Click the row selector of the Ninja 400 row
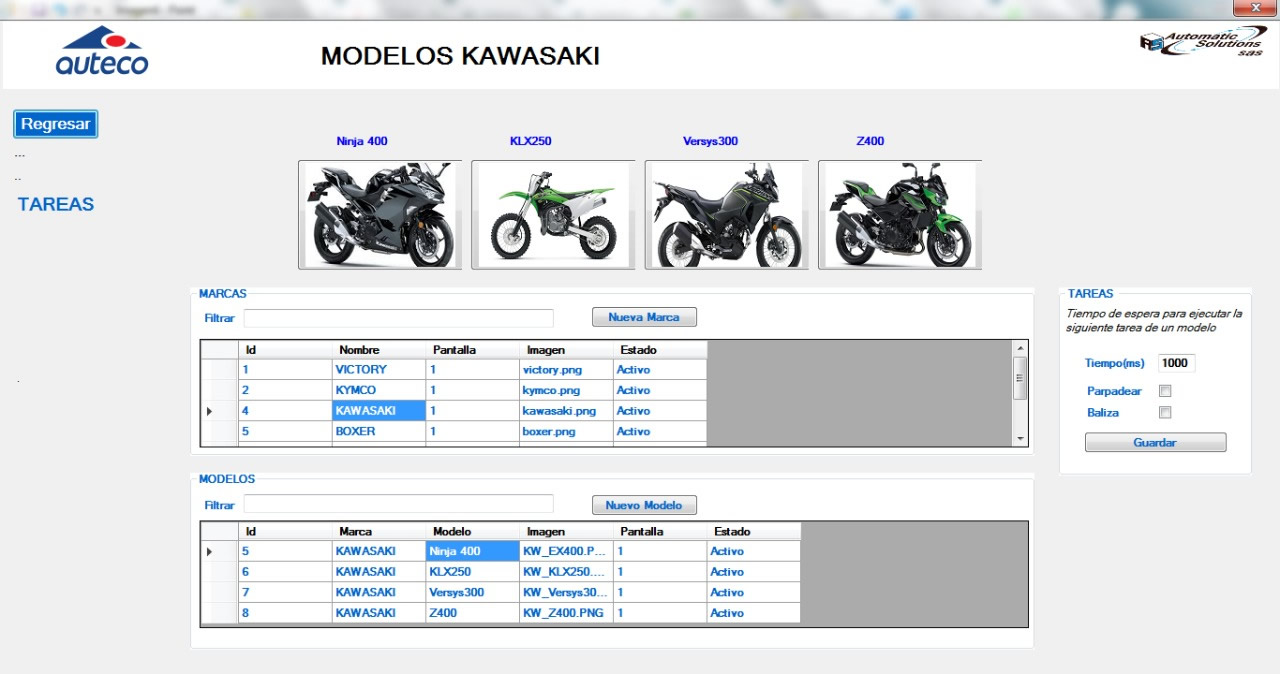This screenshot has width=1280, height=674. click(219, 551)
